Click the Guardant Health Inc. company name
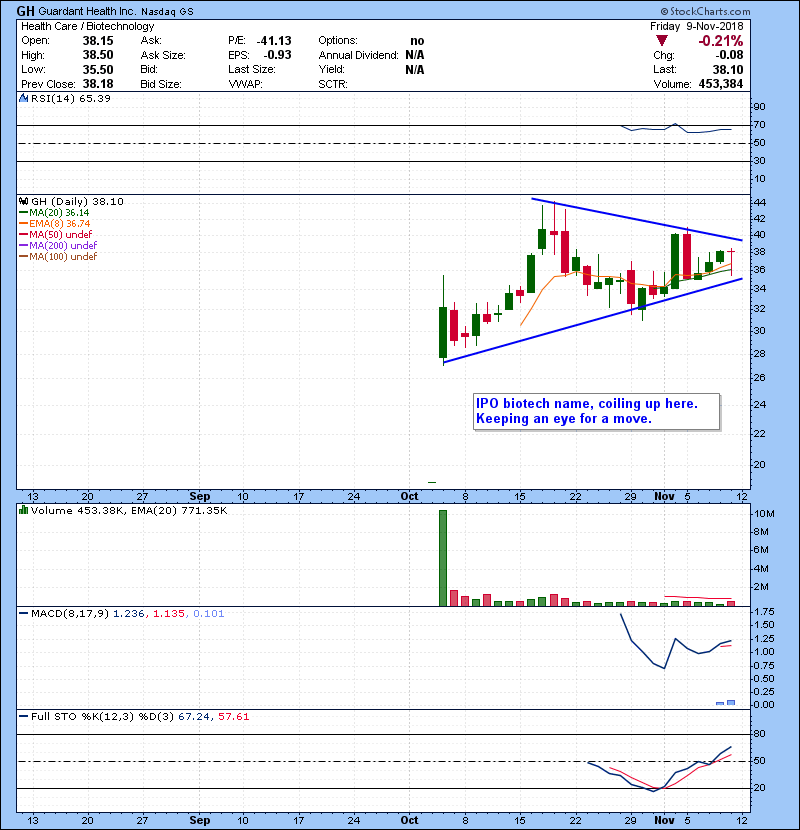The height and width of the screenshot is (830, 800). pyautogui.click(x=87, y=12)
